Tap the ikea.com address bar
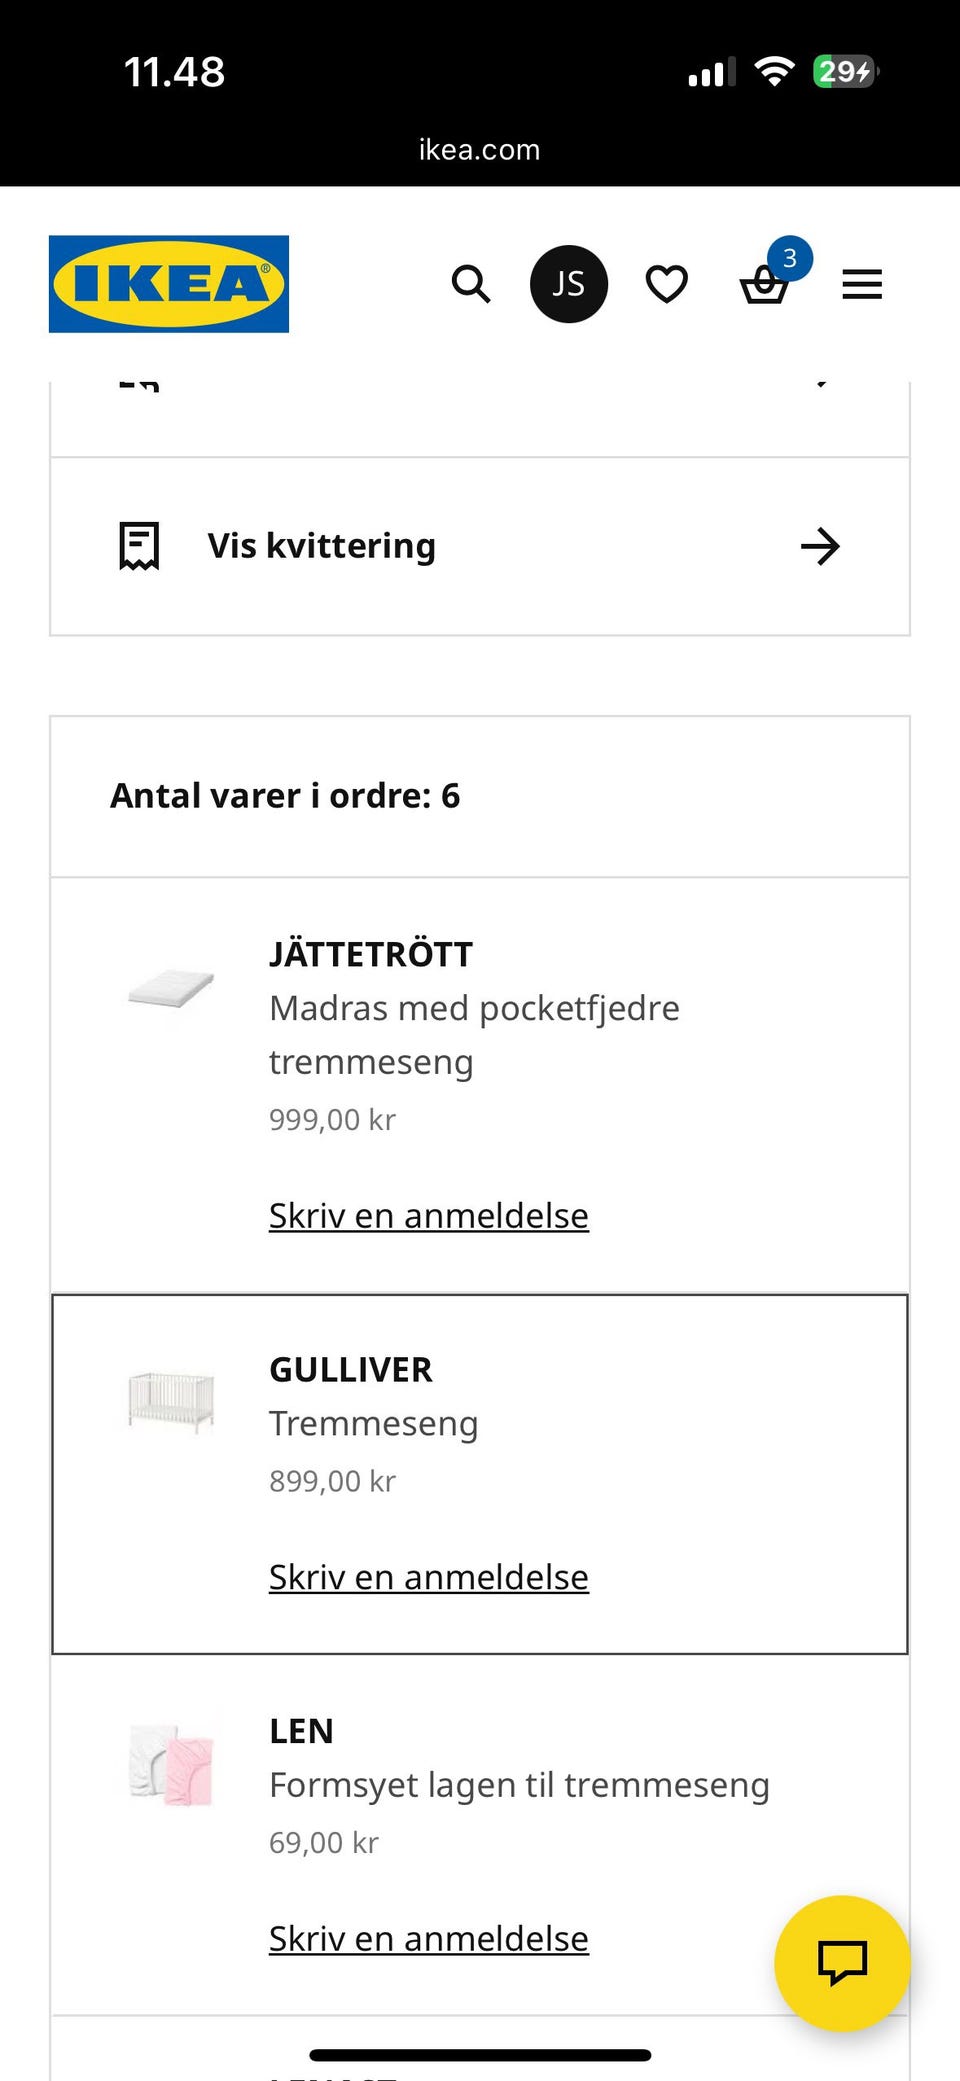960x2081 pixels. pos(479,148)
